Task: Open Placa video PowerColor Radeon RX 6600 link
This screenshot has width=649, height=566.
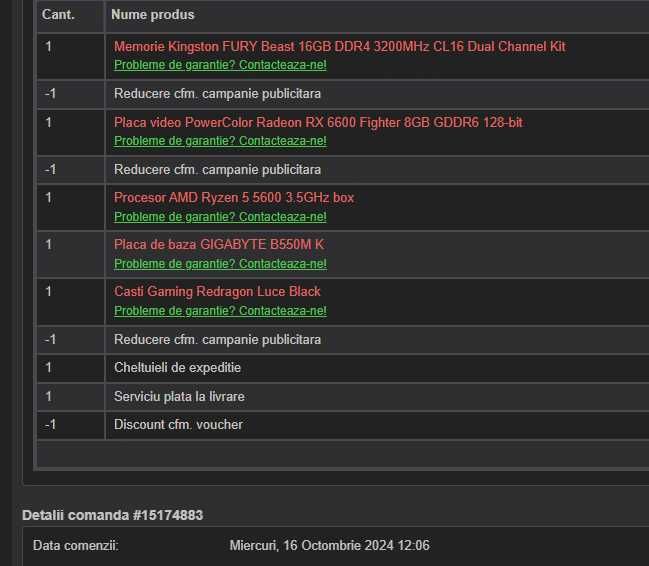Action: point(318,123)
